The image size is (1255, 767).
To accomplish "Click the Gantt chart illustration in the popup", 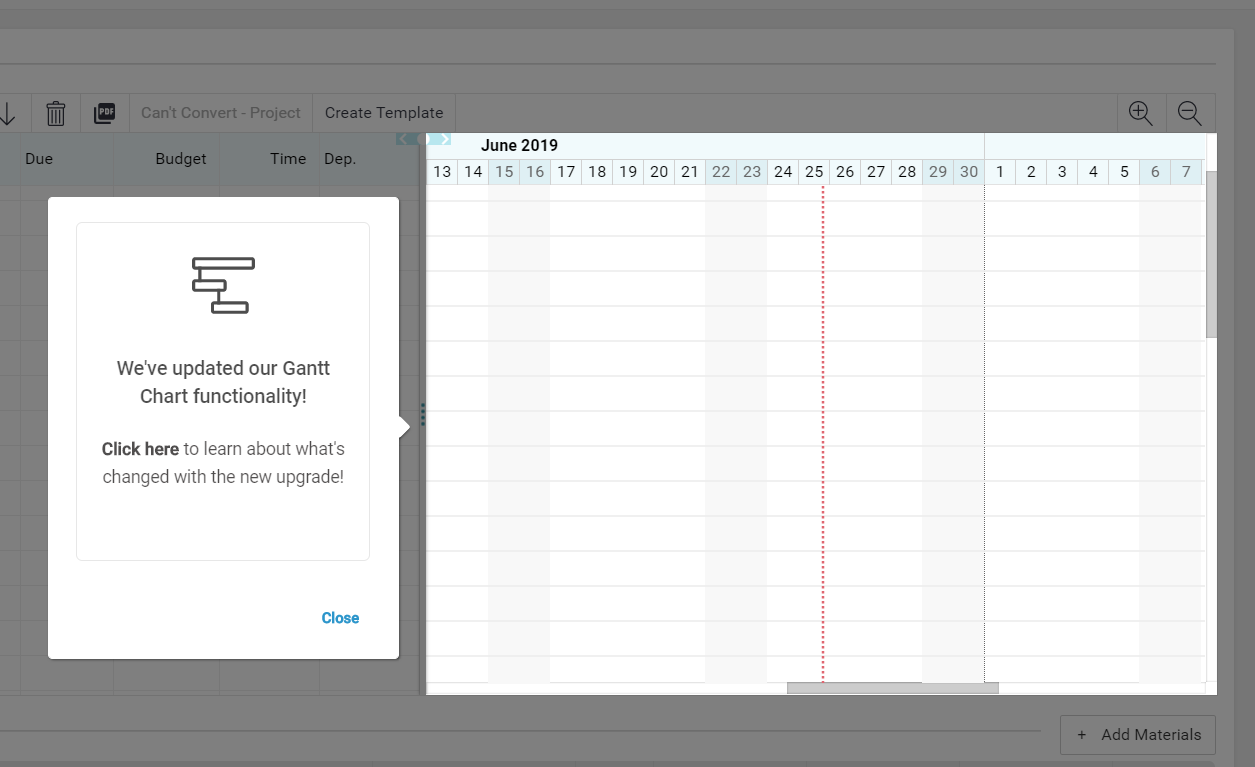I will coord(223,285).
